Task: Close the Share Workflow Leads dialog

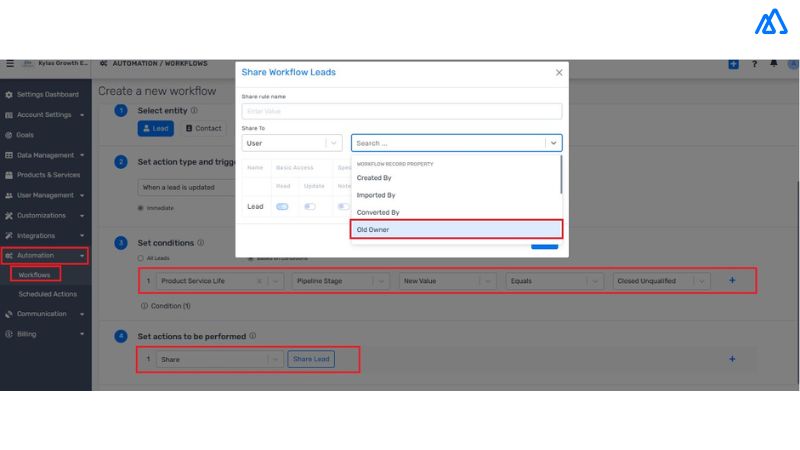Action: (559, 72)
